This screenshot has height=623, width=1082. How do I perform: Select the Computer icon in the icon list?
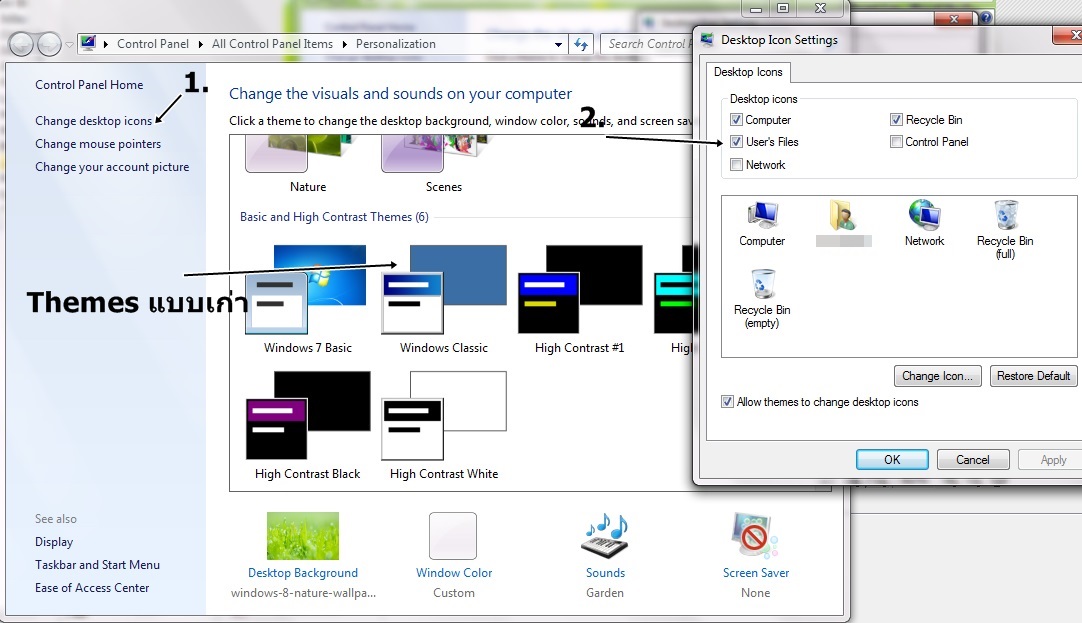point(762,216)
